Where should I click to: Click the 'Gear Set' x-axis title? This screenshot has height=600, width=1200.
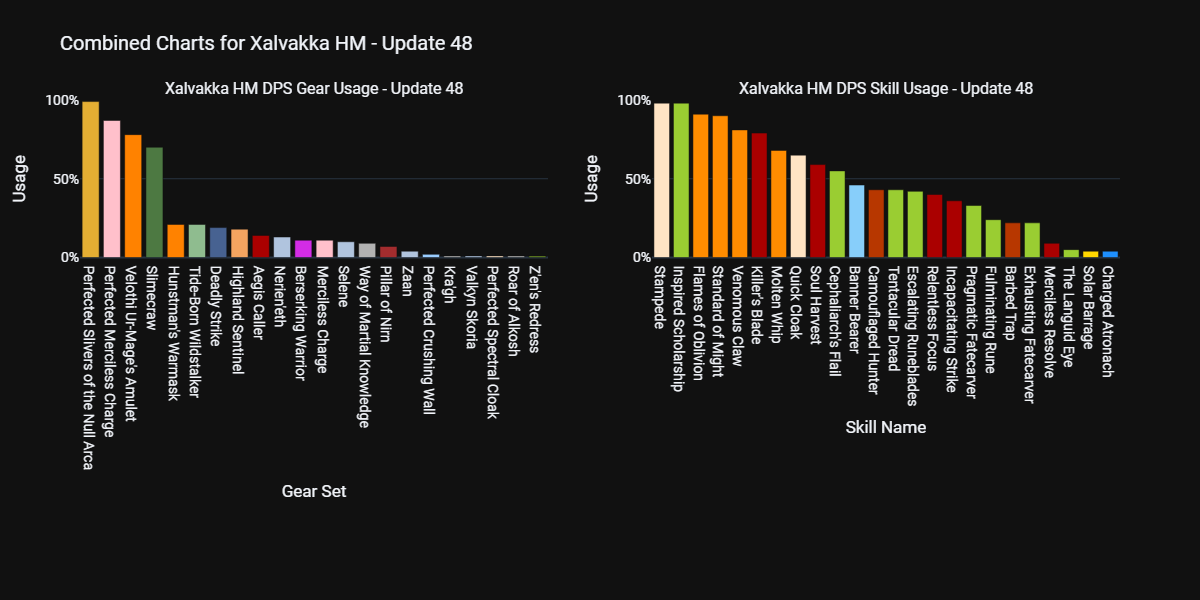click(x=314, y=491)
